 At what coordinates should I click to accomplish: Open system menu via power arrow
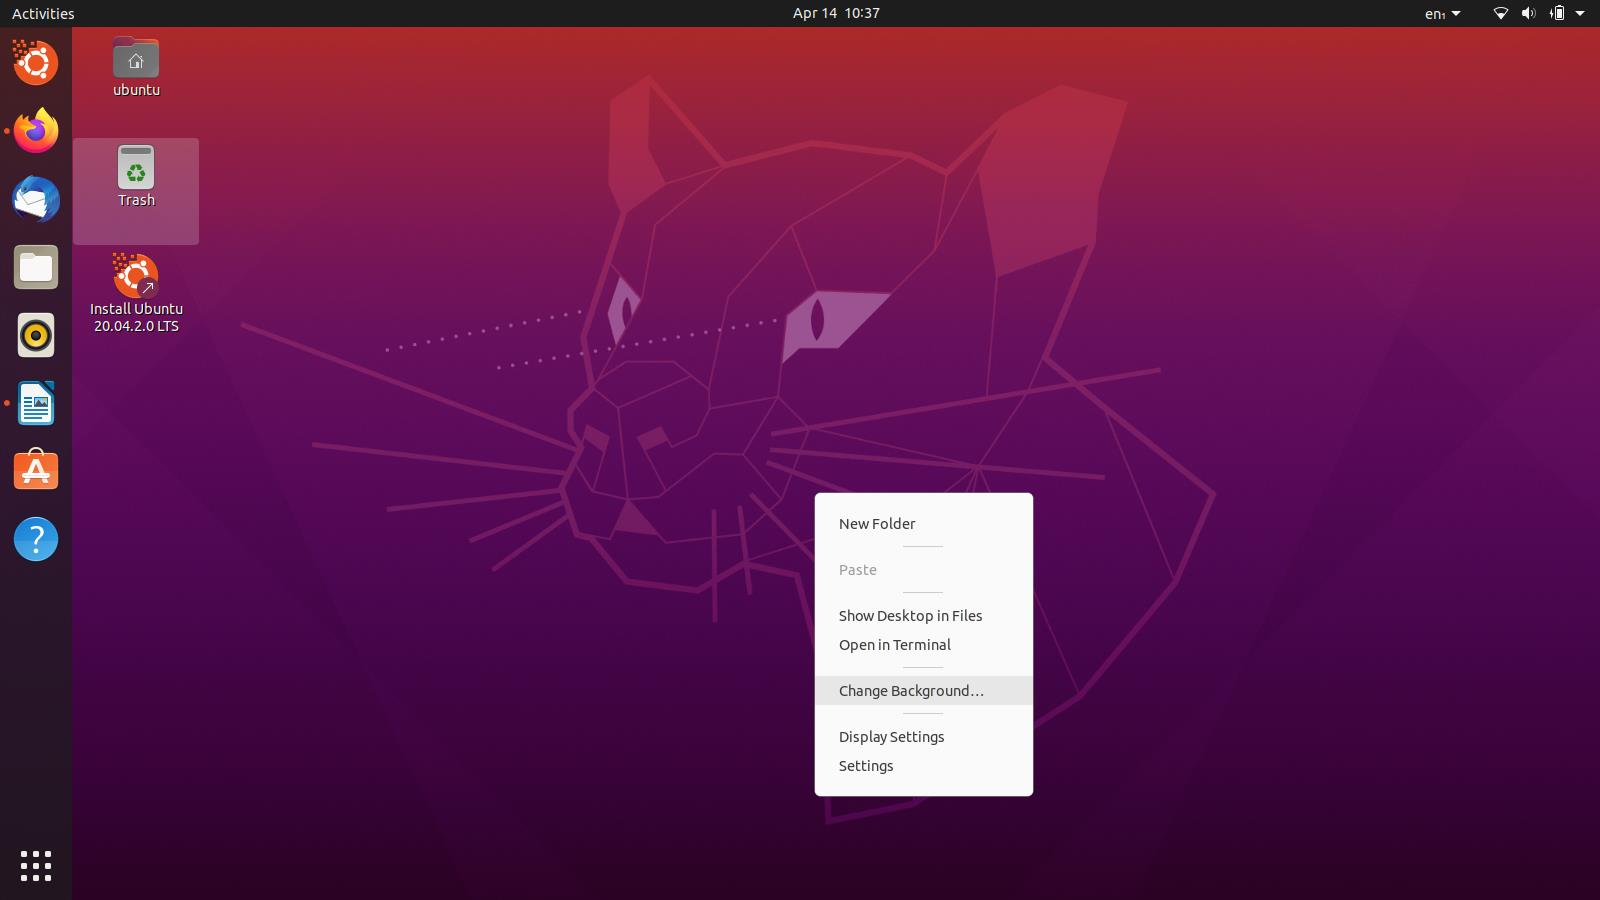pos(1580,14)
